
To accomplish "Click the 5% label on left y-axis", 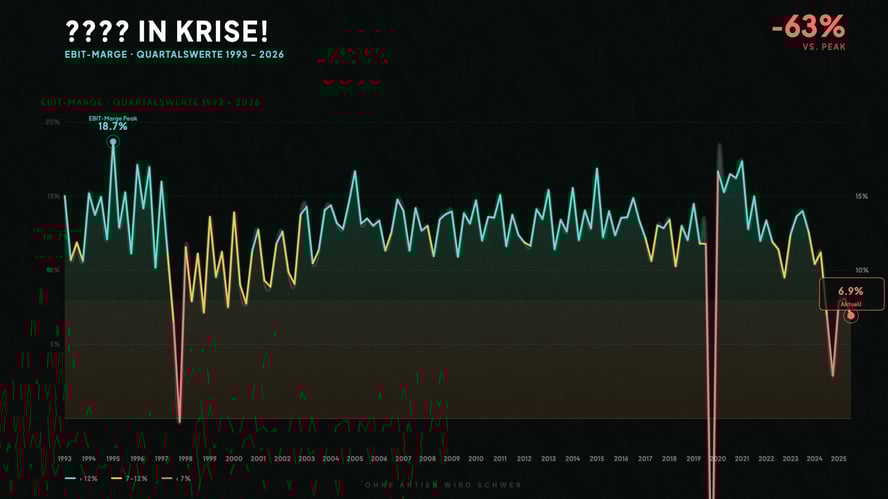I will 54,344.
